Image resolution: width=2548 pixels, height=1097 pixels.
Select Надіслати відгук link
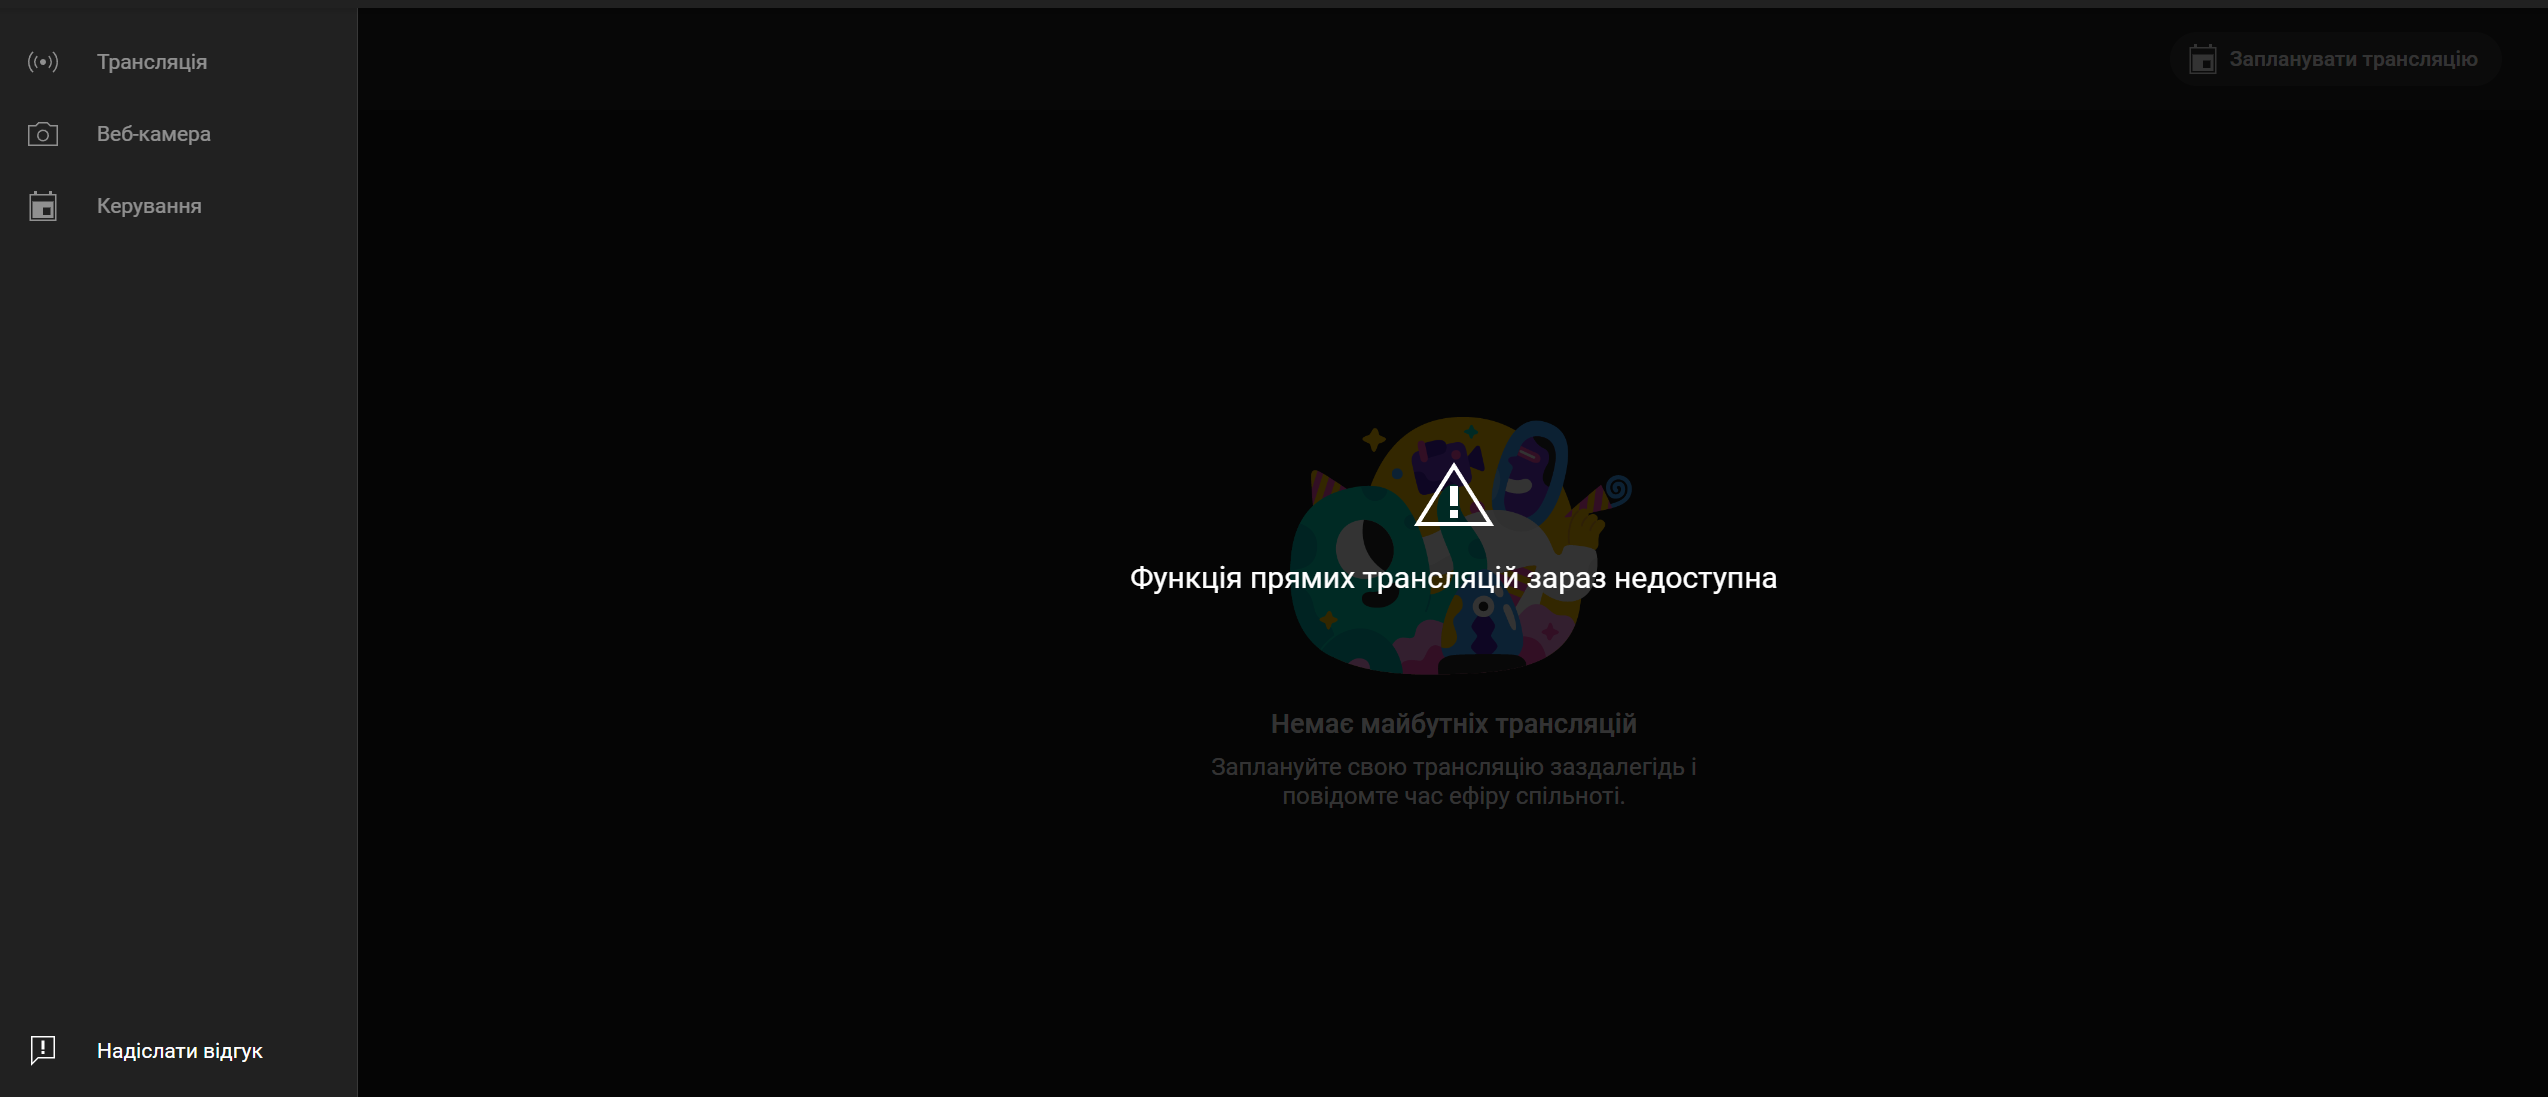click(179, 1051)
